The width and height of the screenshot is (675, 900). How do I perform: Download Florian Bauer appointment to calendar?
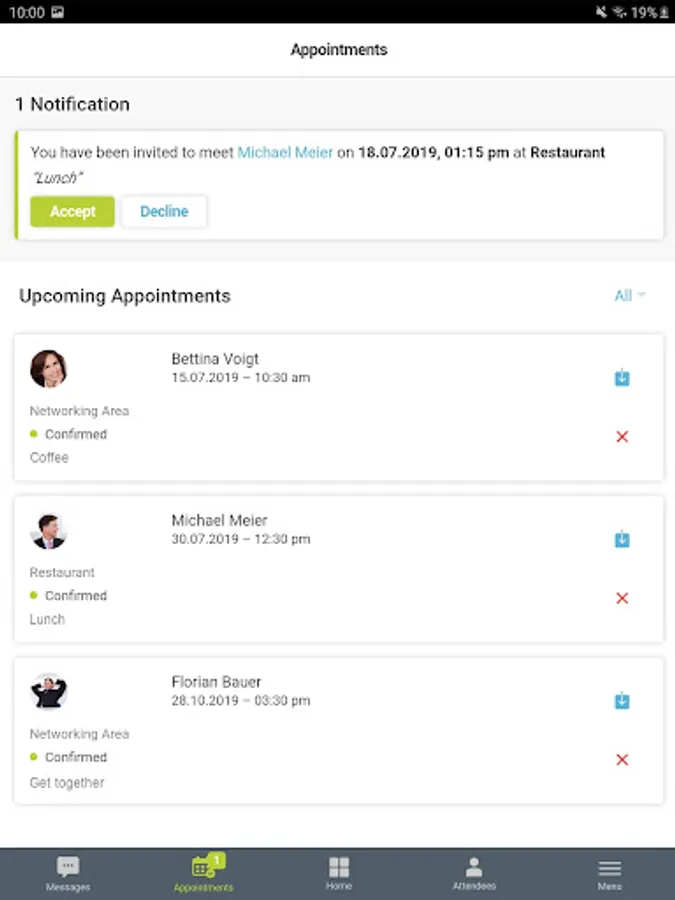622,701
